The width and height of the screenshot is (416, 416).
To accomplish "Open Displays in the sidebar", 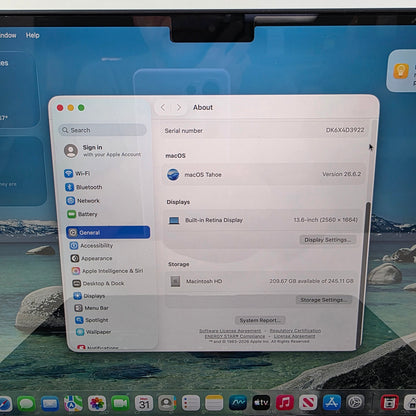I will click(x=89, y=296).
